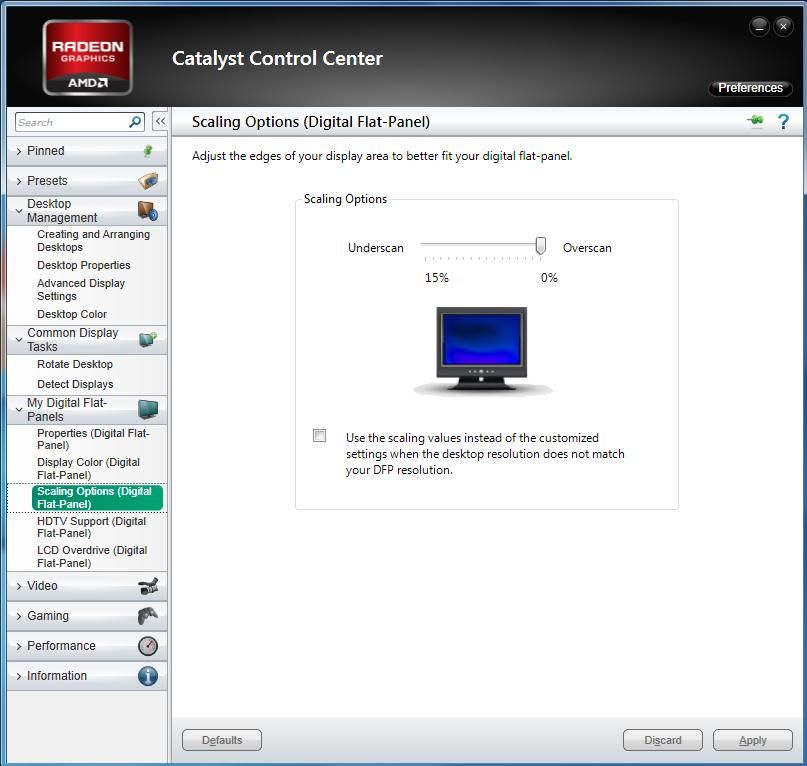807x766 pixels.
Task: Click the Information 'i' icon
Action: click(x=148, y=676)
